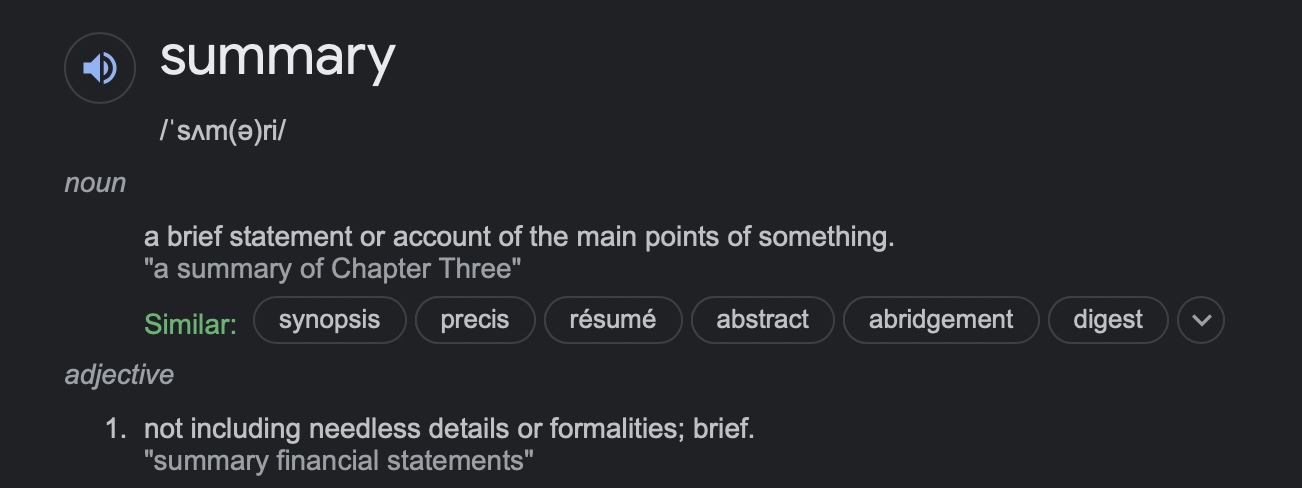Viewport: 1302px width, 488px height.
Task: Click the adjective part-of-speech label
Action: tap(119, 375)
